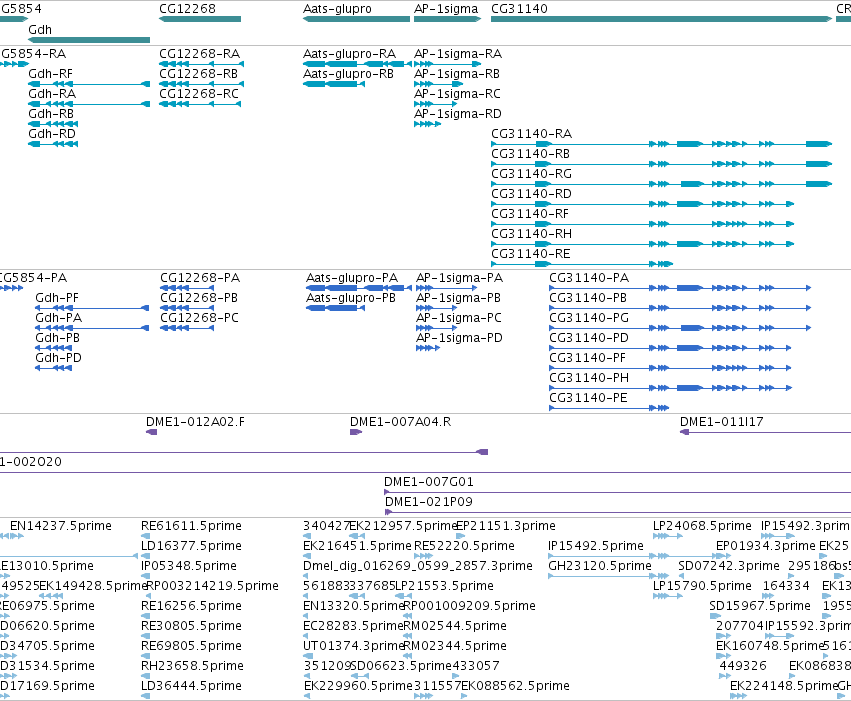Click EST LP15790.5prime
This screenshot has height=701, width=851.
702,586
